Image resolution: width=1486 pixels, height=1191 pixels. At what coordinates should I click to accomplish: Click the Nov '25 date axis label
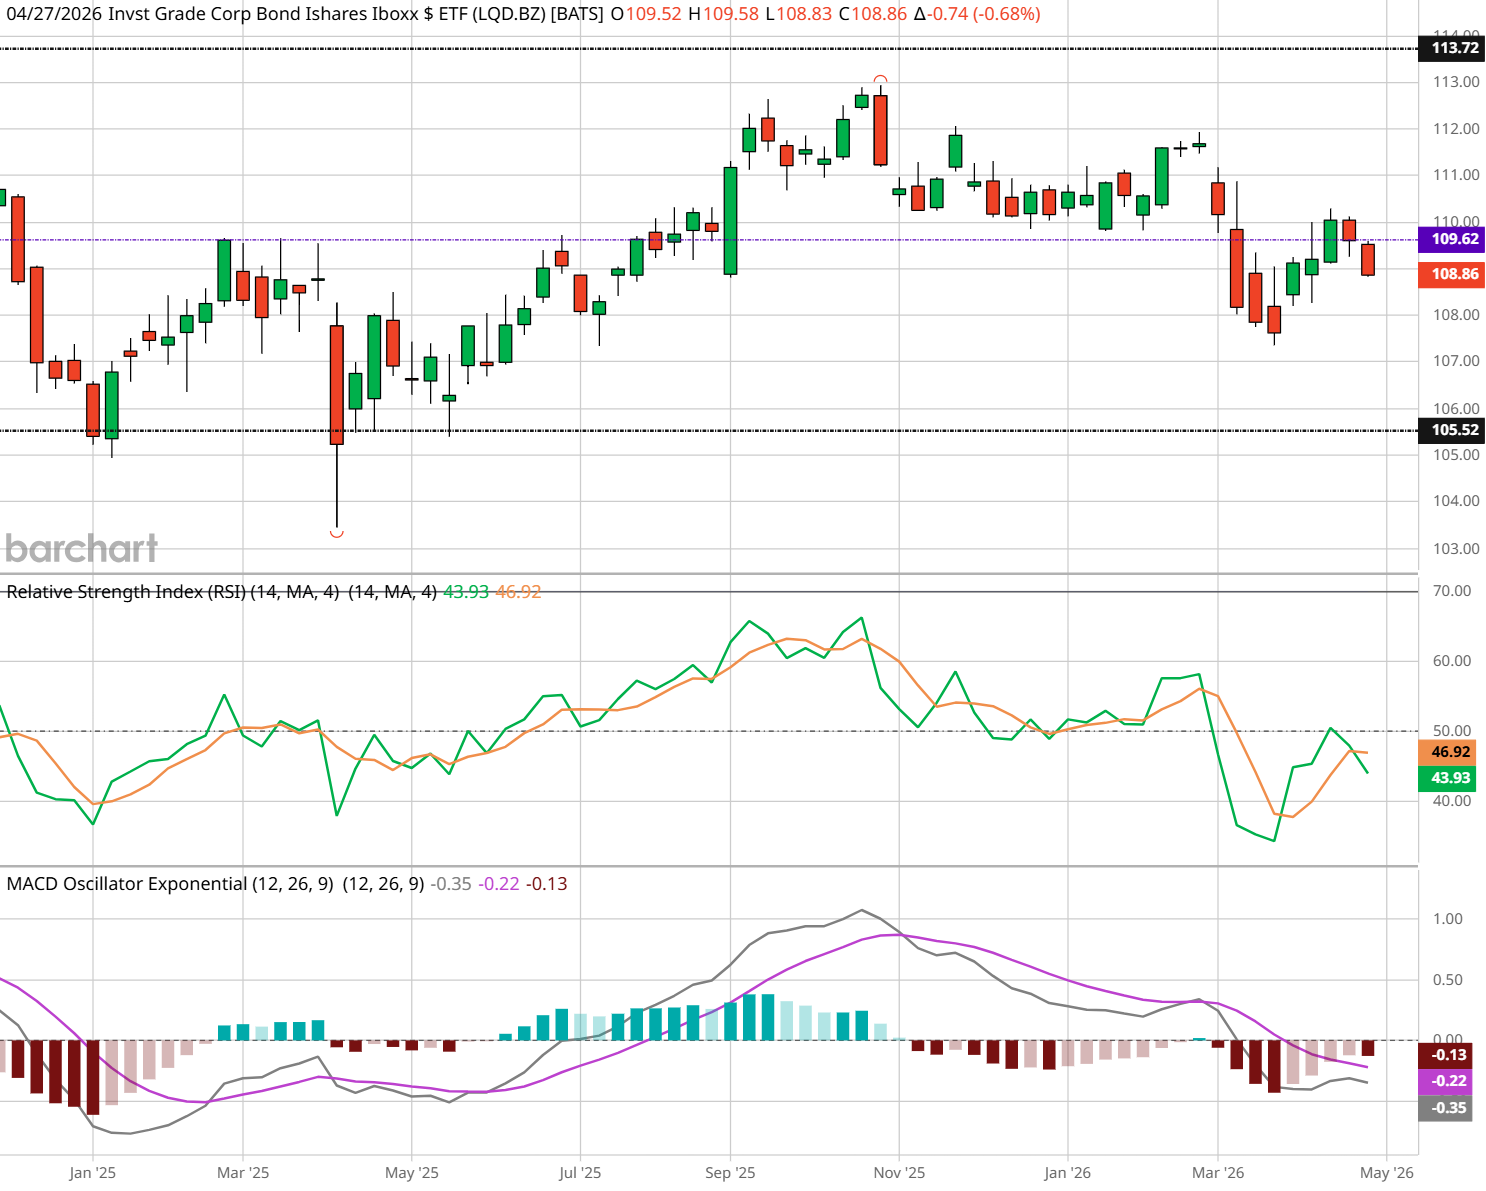[x=899, y=1173]
